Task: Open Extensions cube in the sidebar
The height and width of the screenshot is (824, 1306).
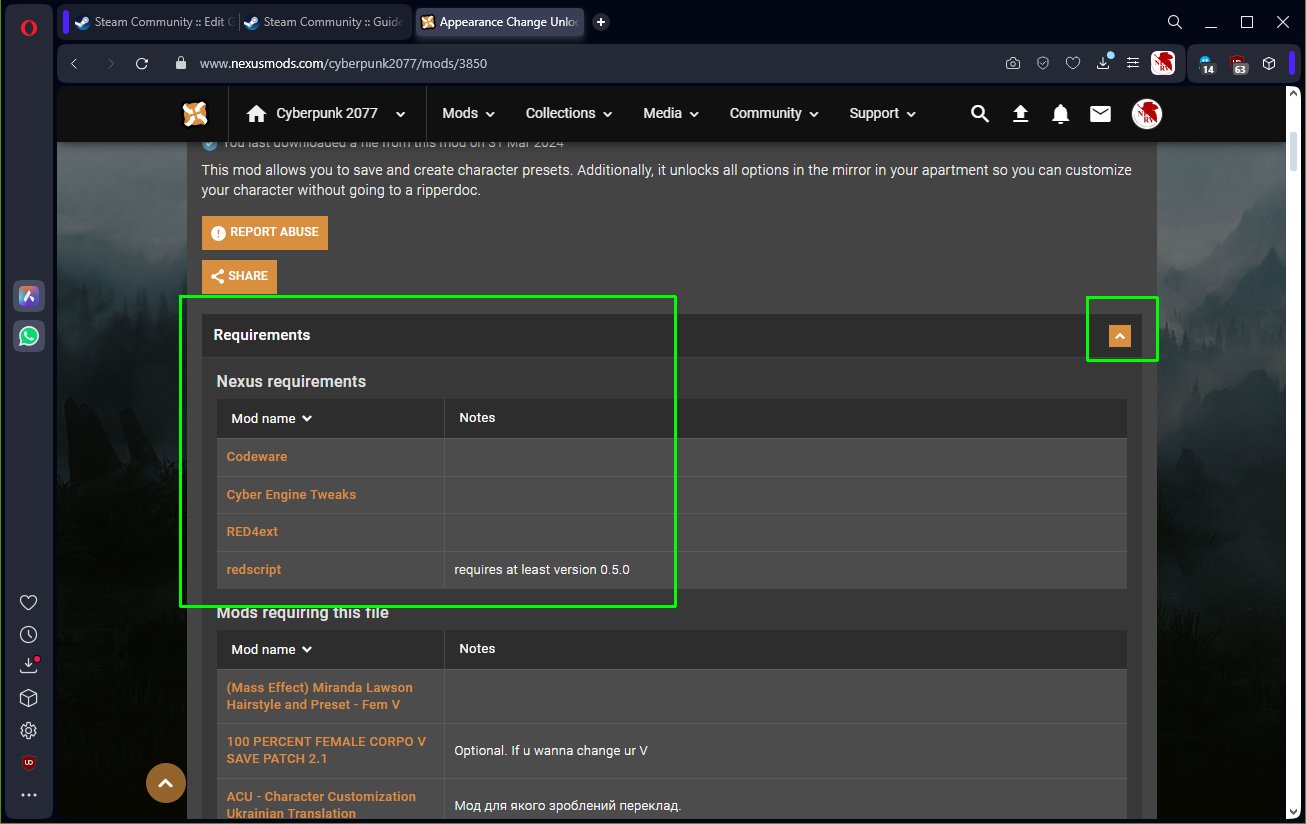Action: point(29,698)
